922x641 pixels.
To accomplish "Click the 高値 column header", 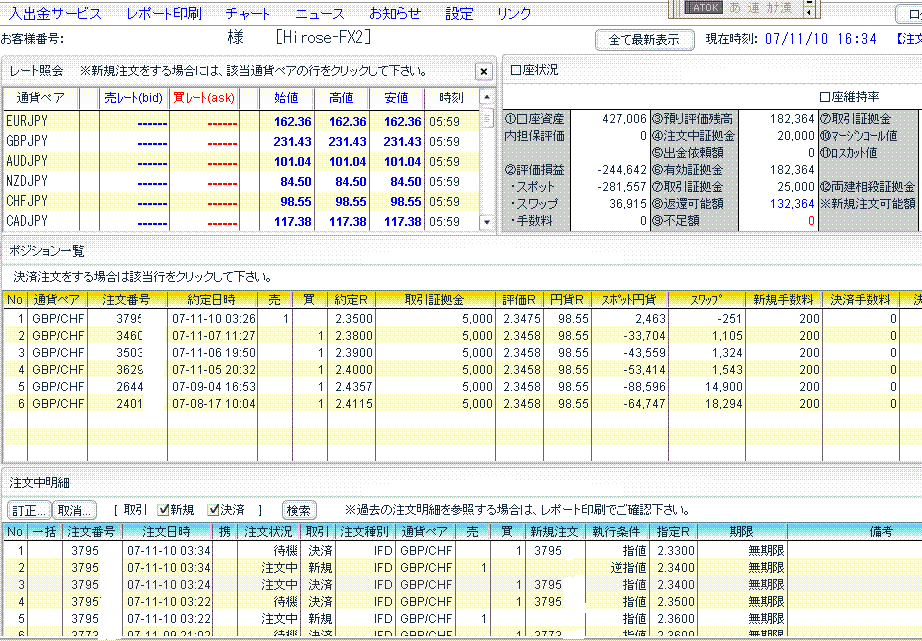I will tap(342, 98).
